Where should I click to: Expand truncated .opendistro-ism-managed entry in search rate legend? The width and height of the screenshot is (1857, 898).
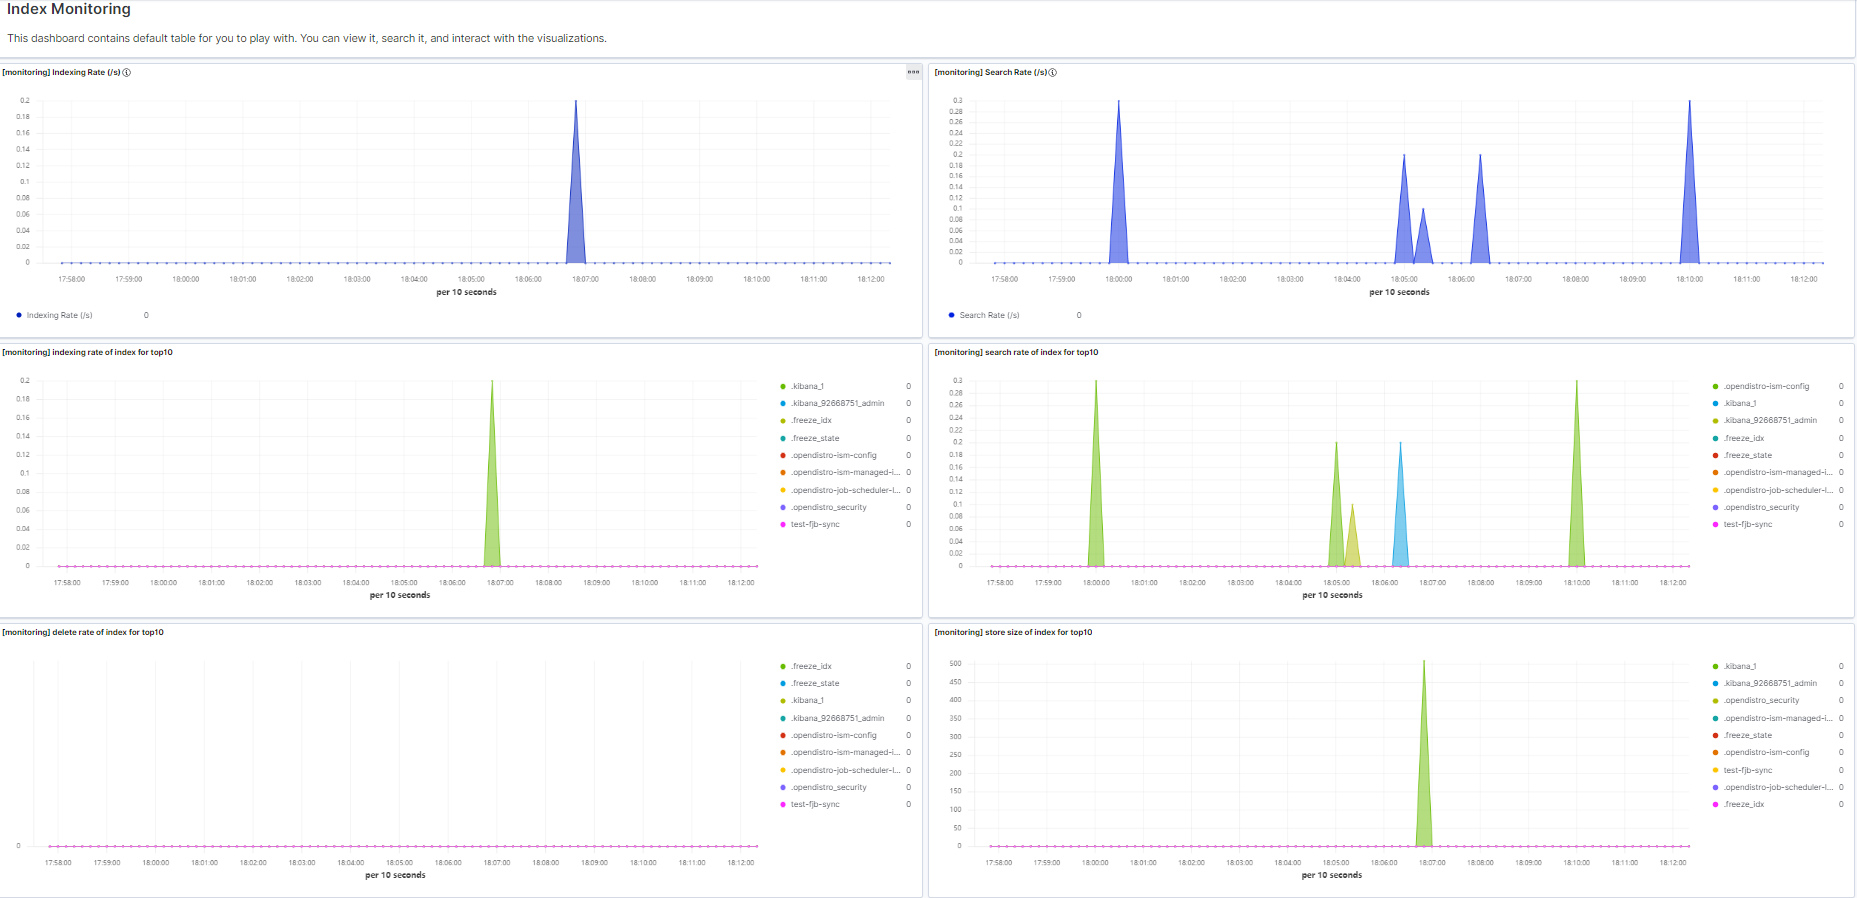click(x=1777, y=472)
